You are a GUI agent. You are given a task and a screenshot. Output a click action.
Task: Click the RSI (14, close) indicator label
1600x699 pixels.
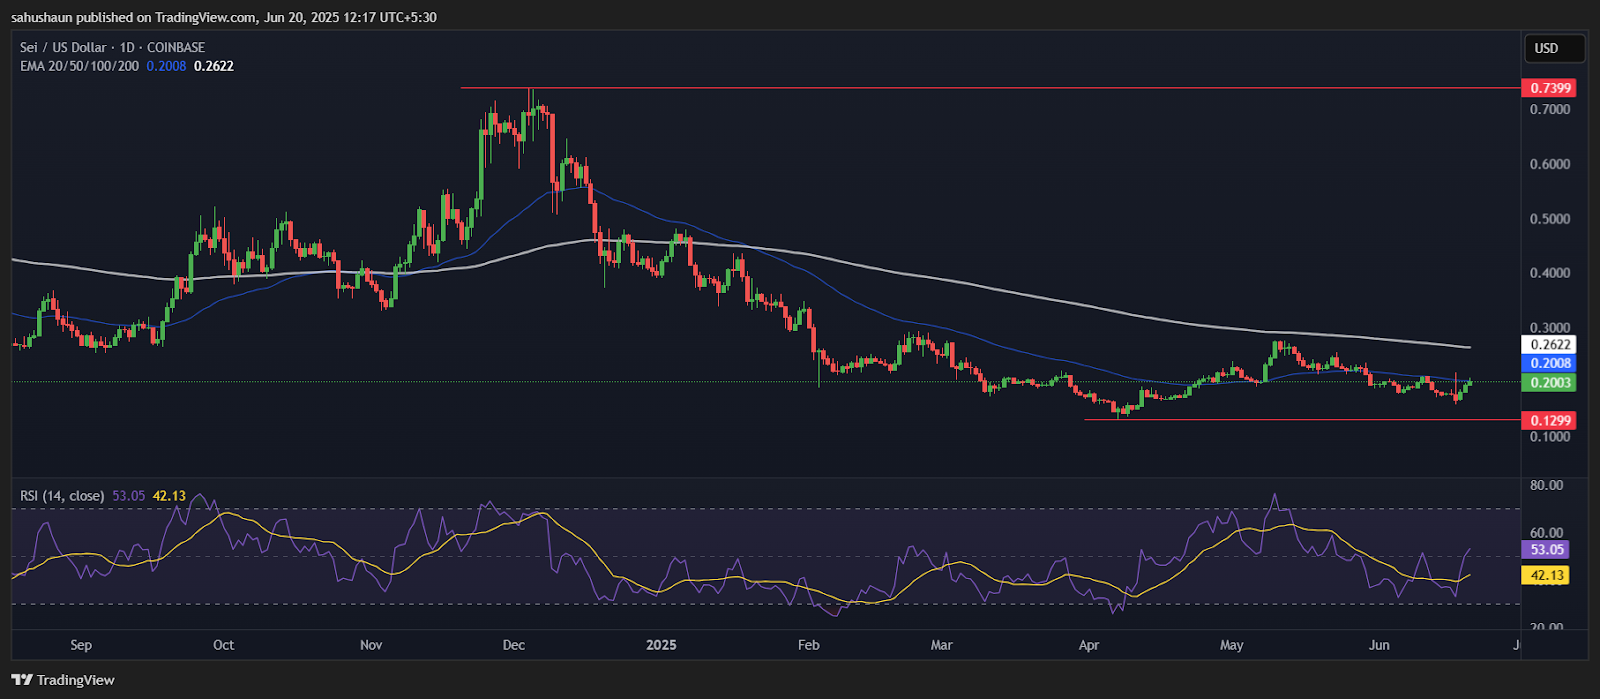tap(62, 496)
